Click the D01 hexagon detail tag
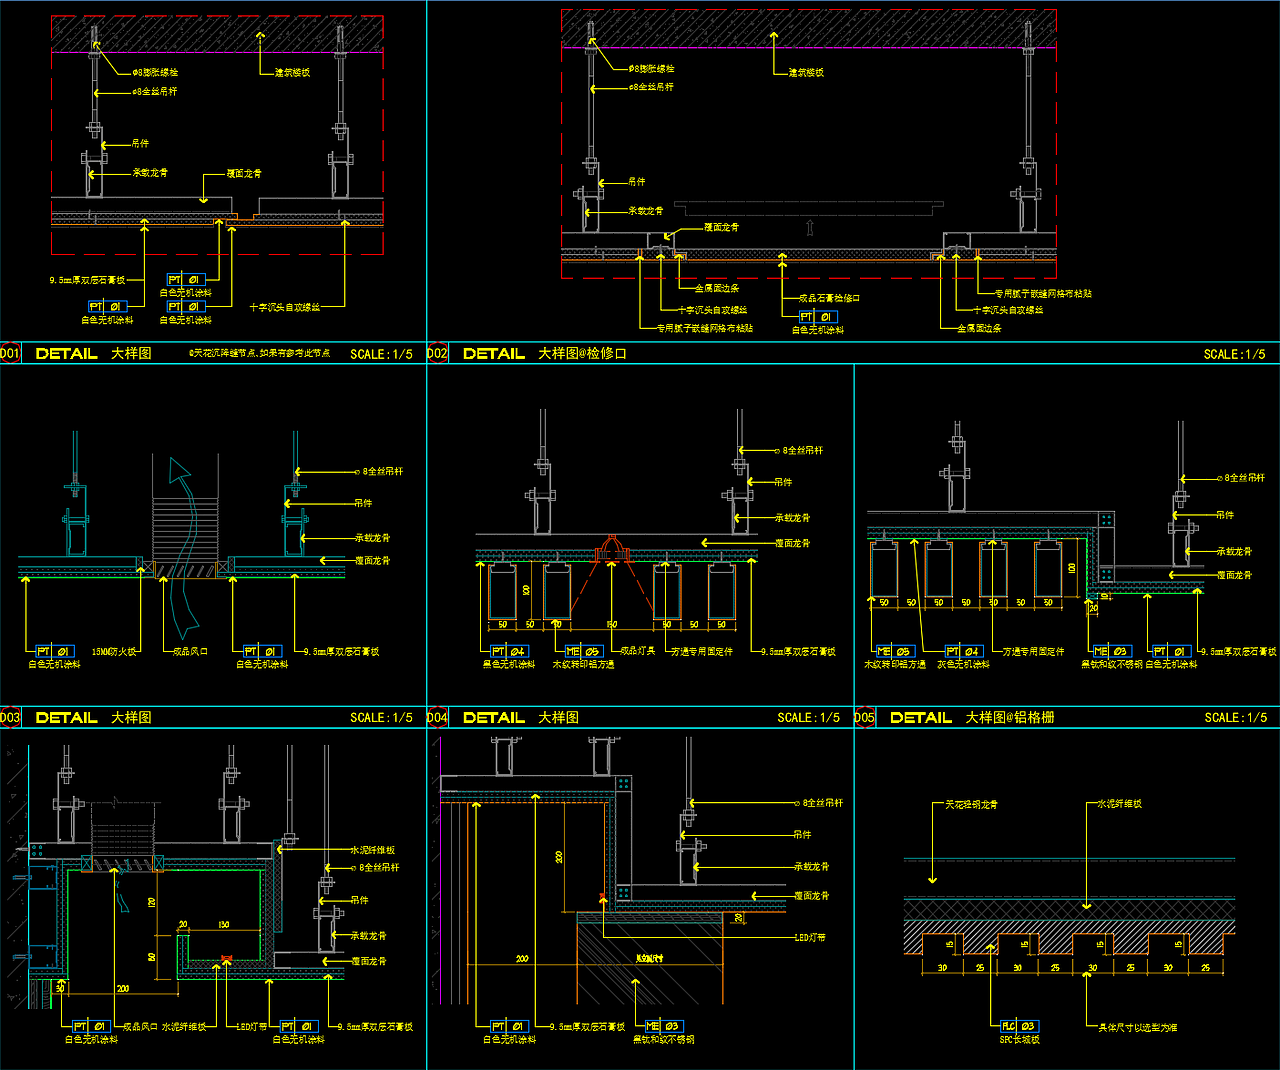This screenshot has width=1280, height=1070. [10, 353]
